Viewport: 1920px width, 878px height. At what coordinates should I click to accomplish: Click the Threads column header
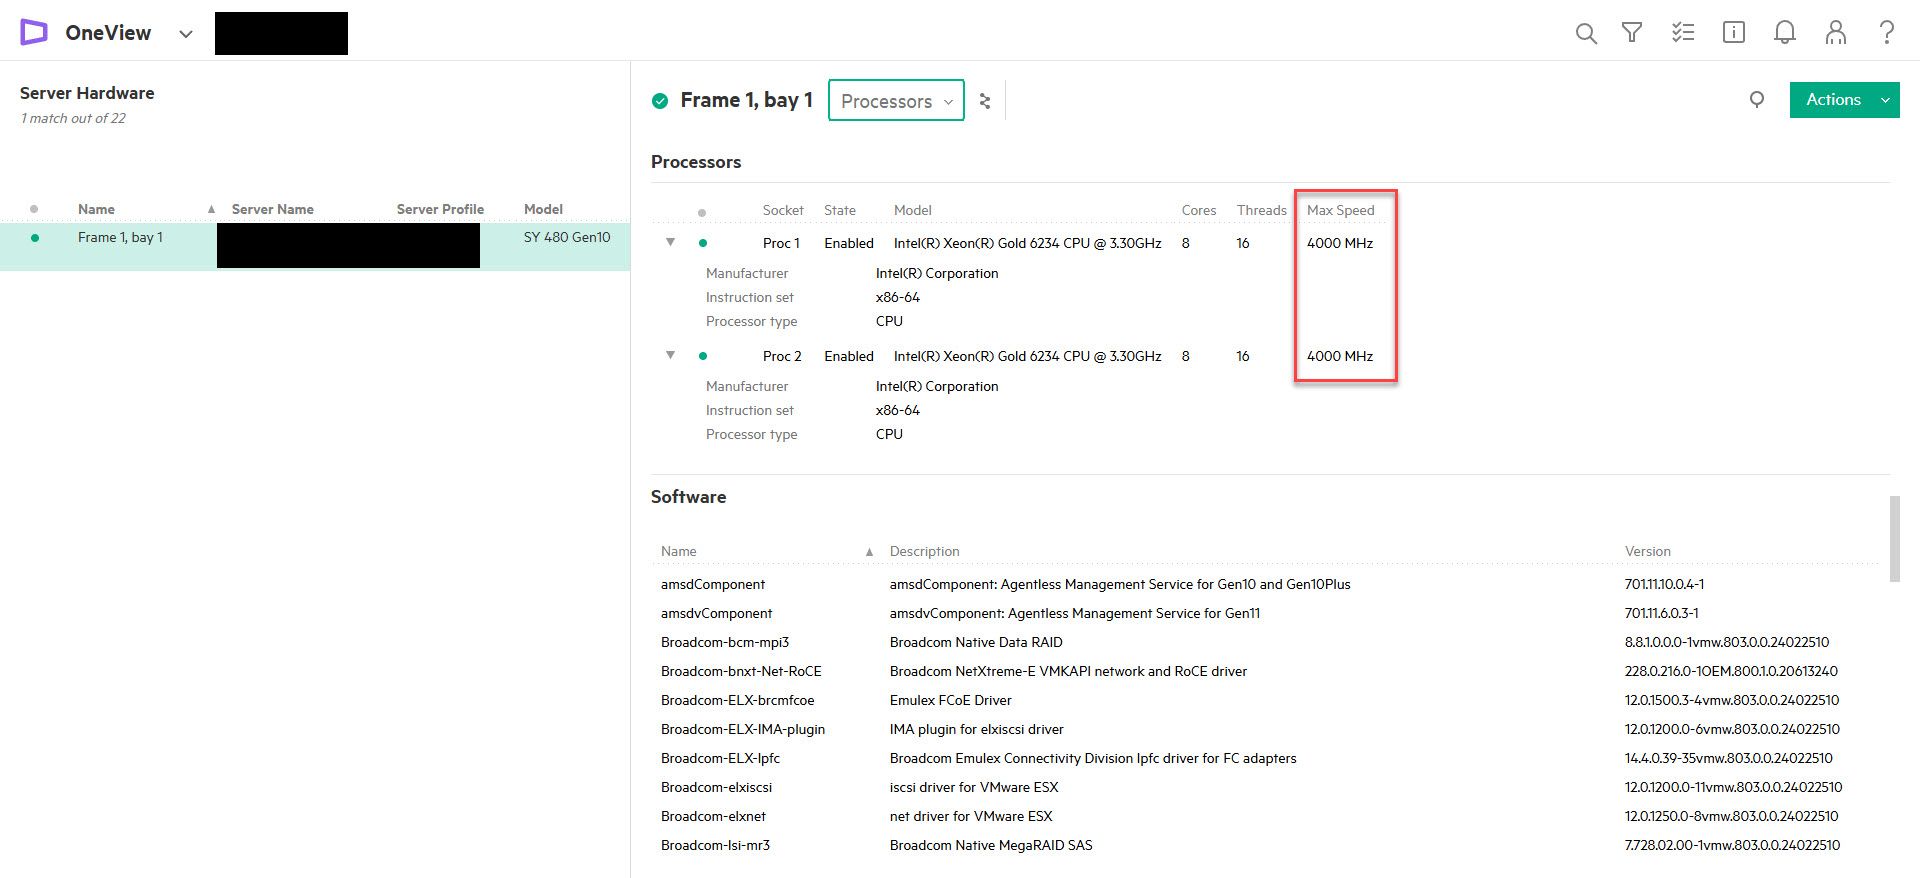[x=1262, y=210]
